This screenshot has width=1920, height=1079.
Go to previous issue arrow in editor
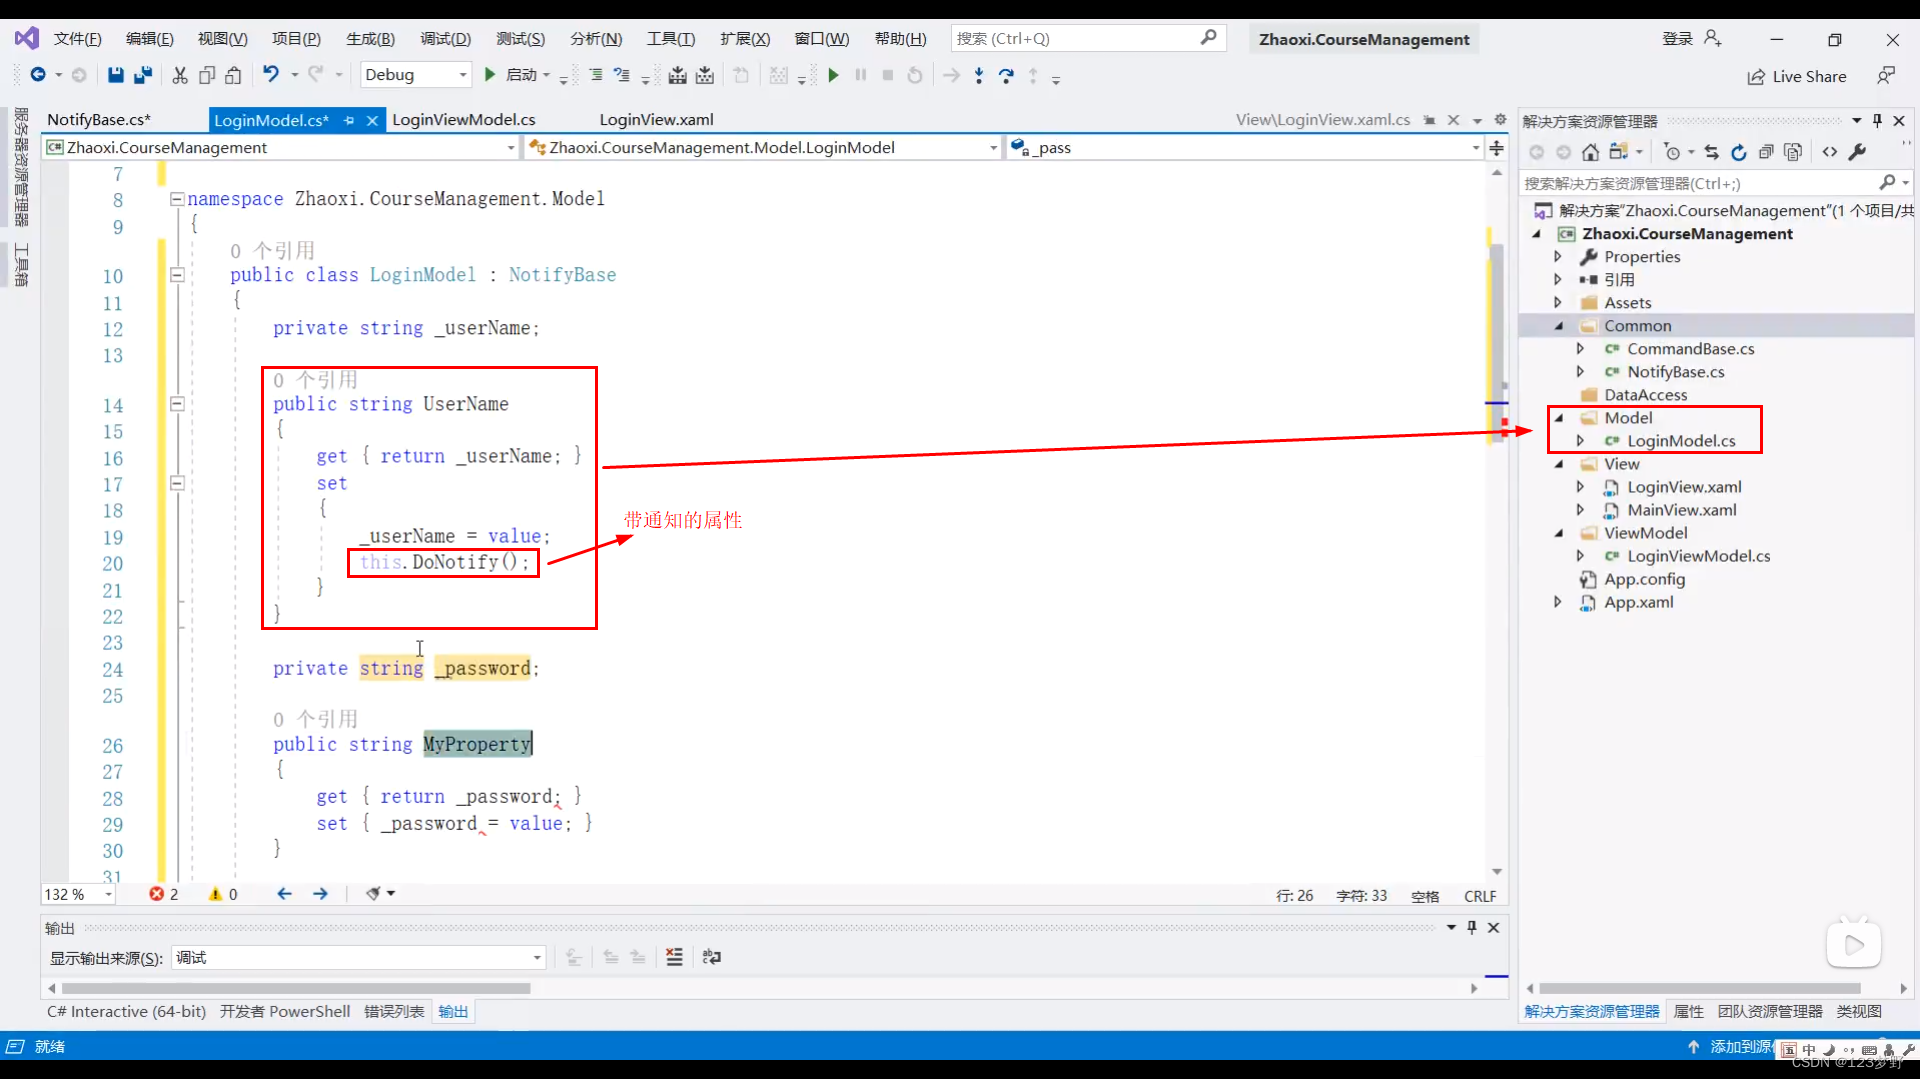pyautogui.click(x=284, y=894)
